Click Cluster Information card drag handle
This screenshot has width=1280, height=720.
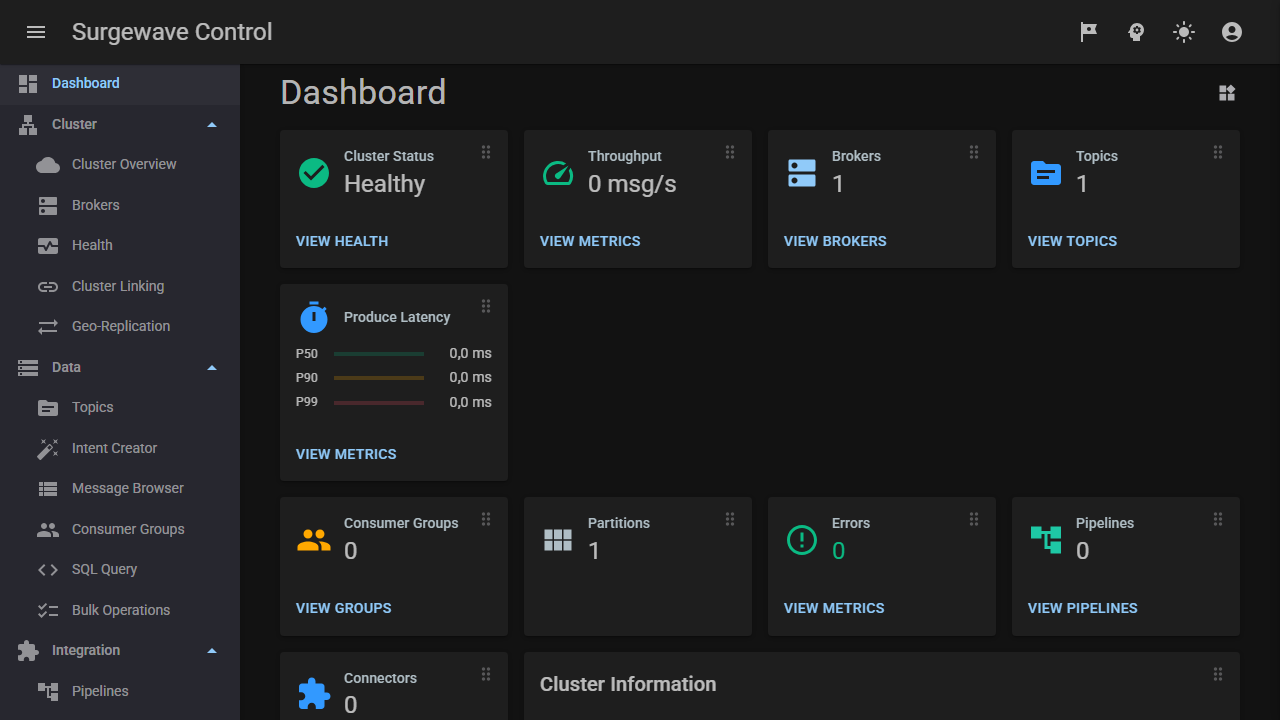[x=1218, y=674]
